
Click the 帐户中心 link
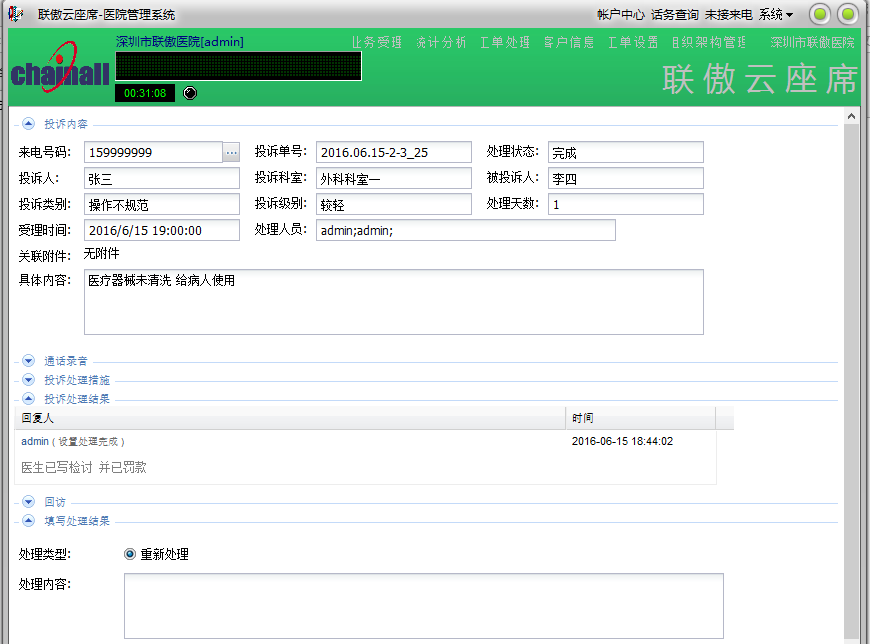[x=620, y=14]
